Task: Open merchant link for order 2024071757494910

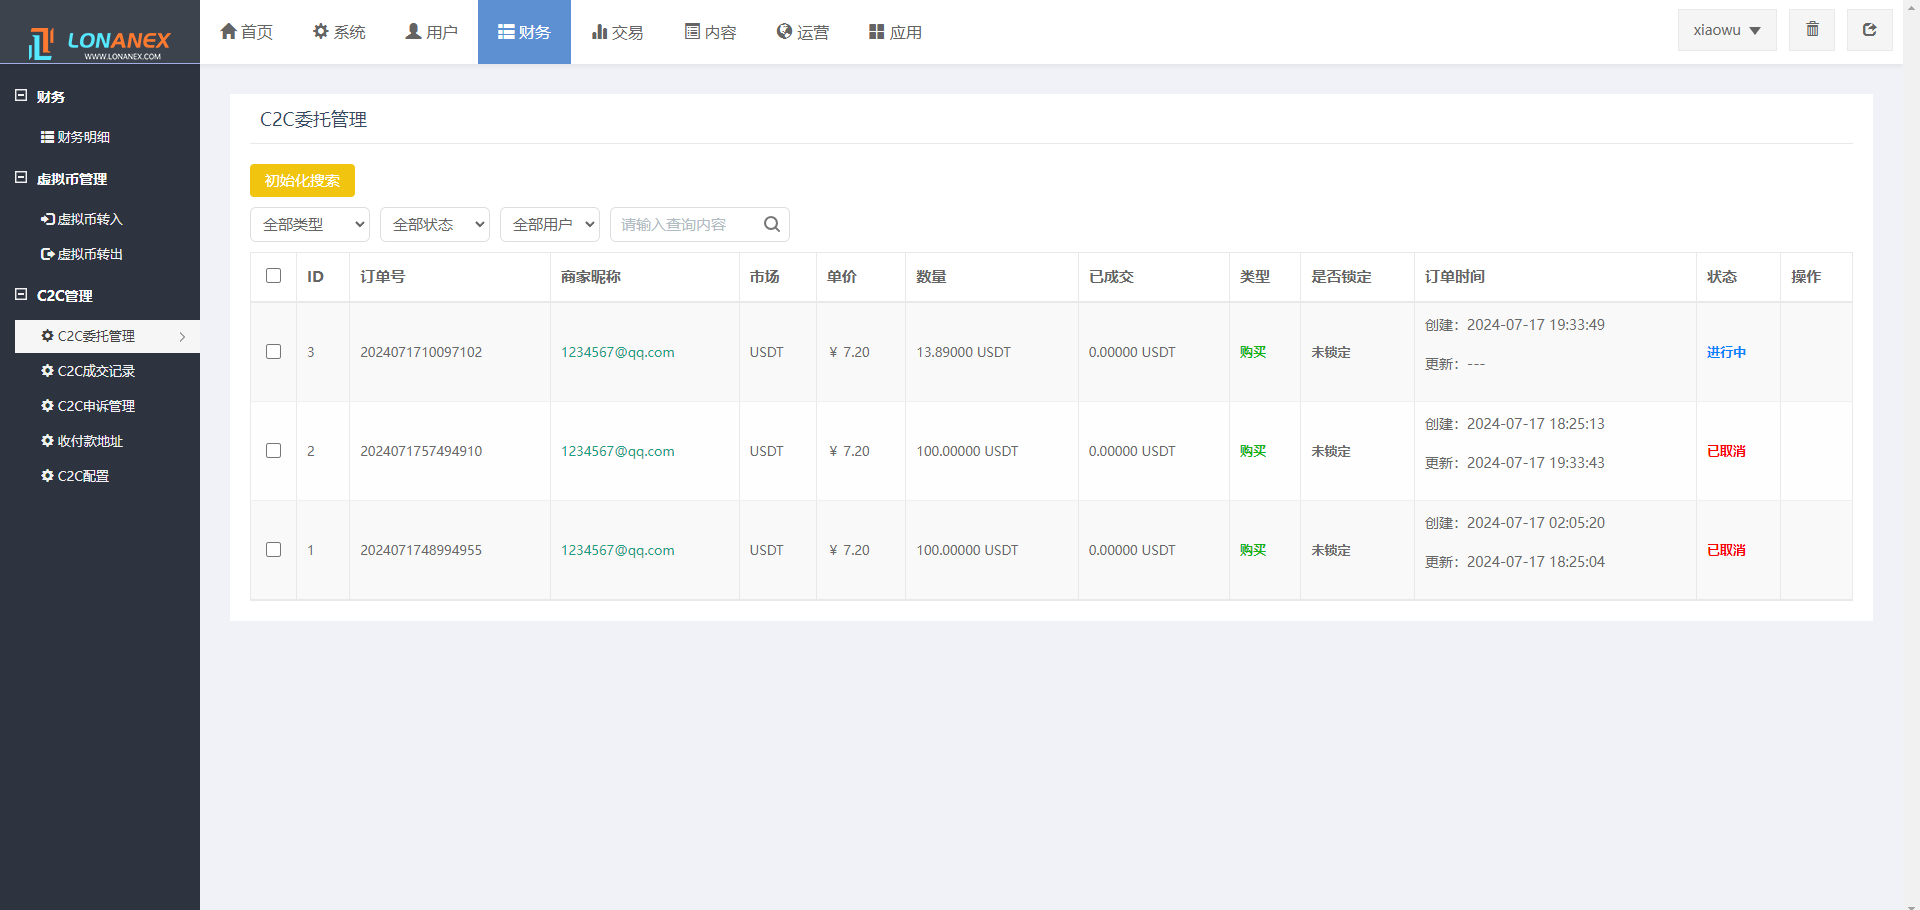Action: pyautogui.click(x=617, y=451)
